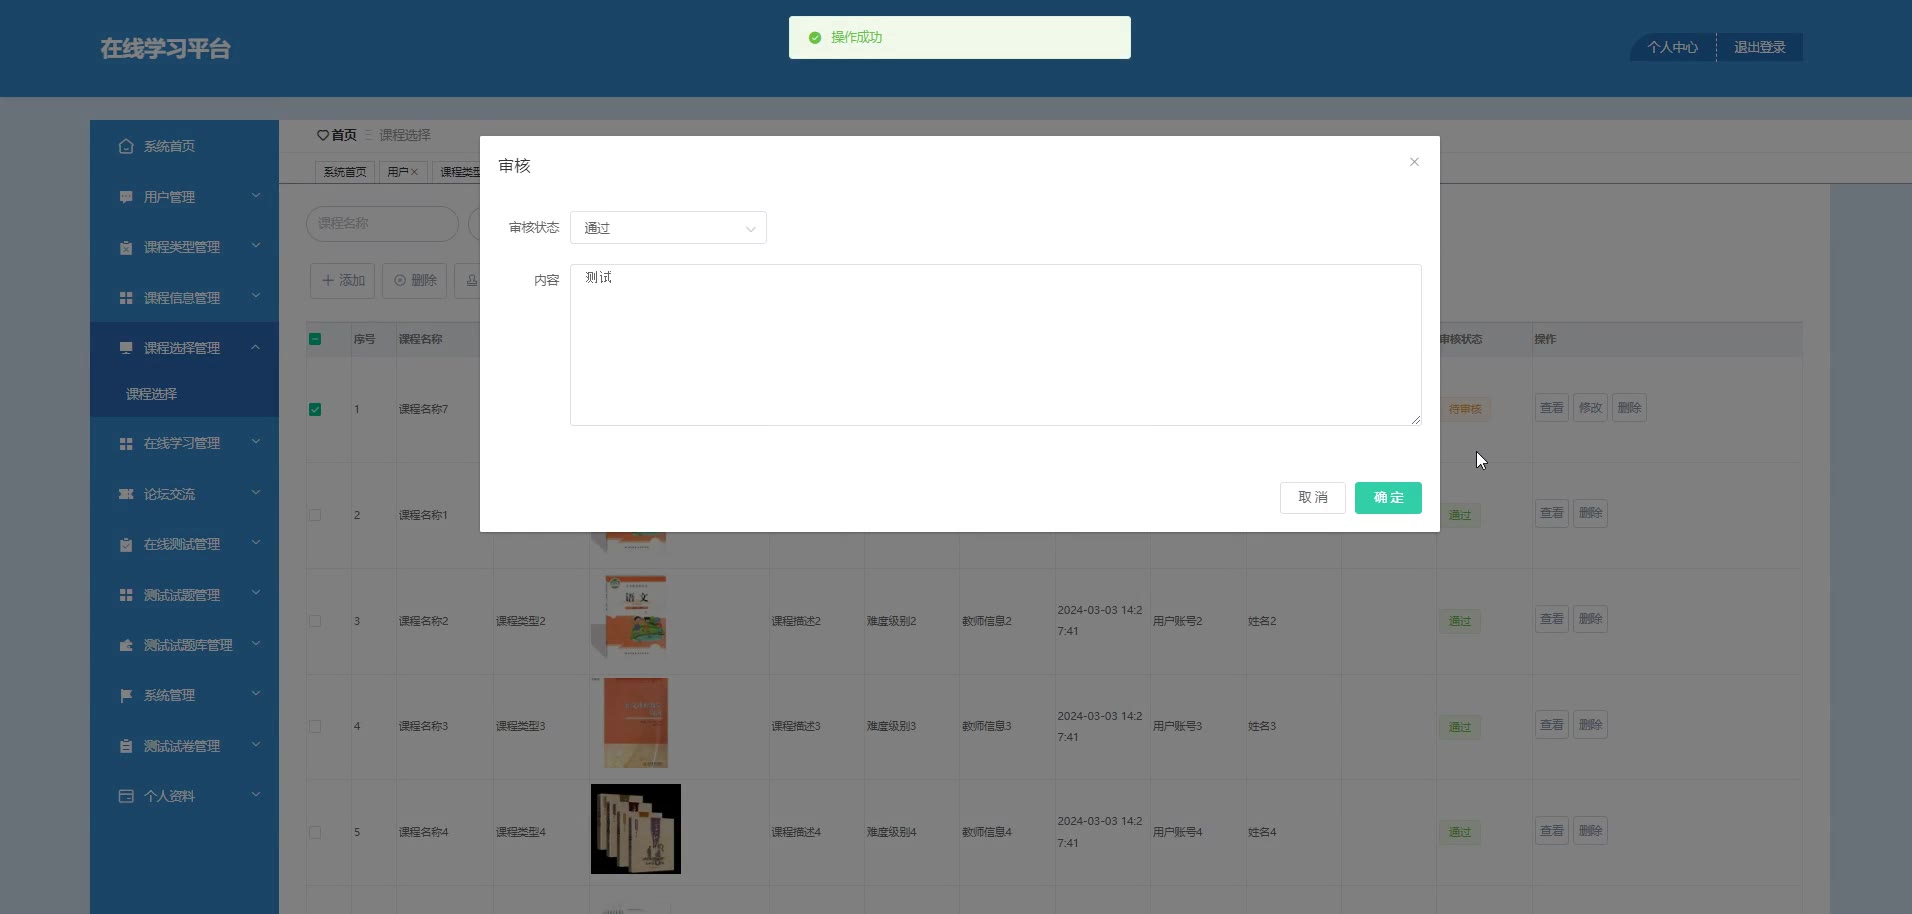The width and height of the screenshot is (1912, 914).
Task: Switch to the 系统首页 tab
Action: (x=345, y=172)
